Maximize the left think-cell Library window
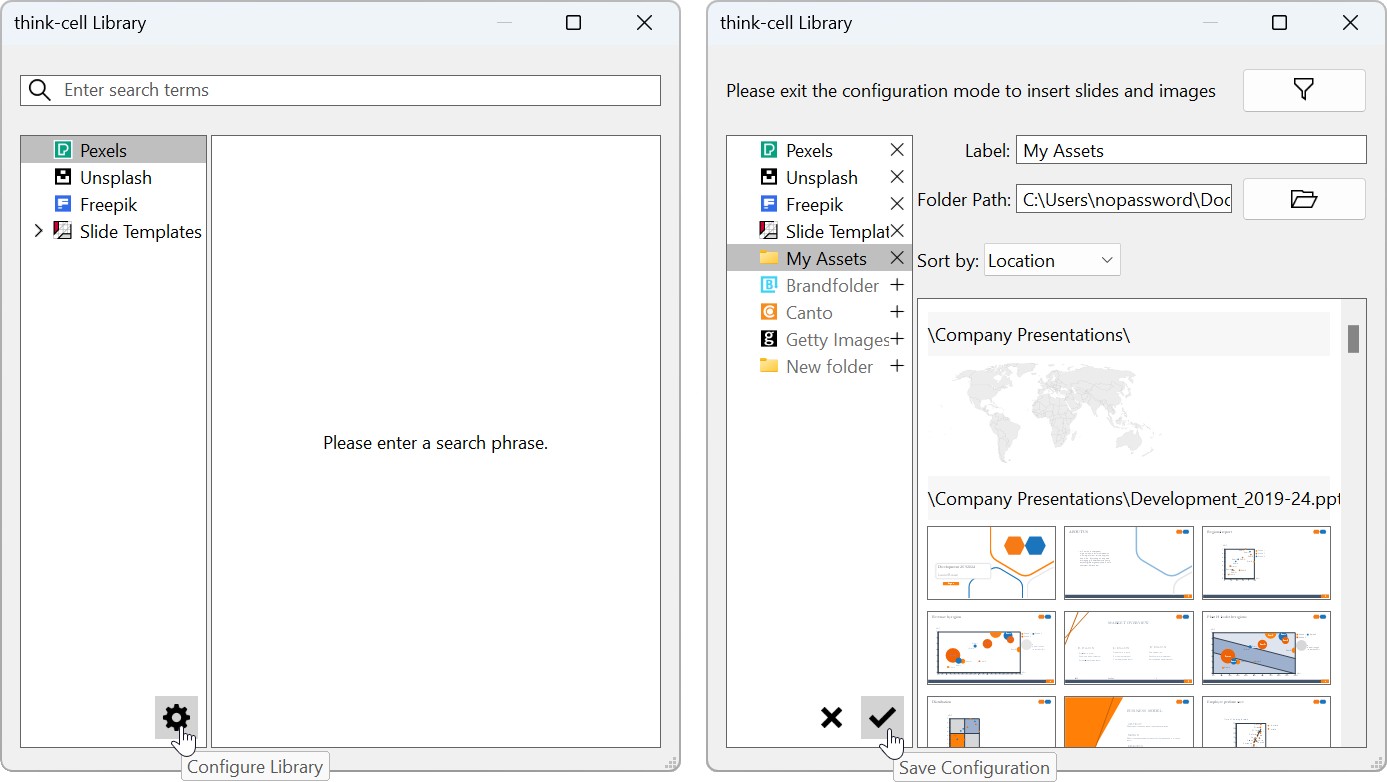 pos(573,22)
